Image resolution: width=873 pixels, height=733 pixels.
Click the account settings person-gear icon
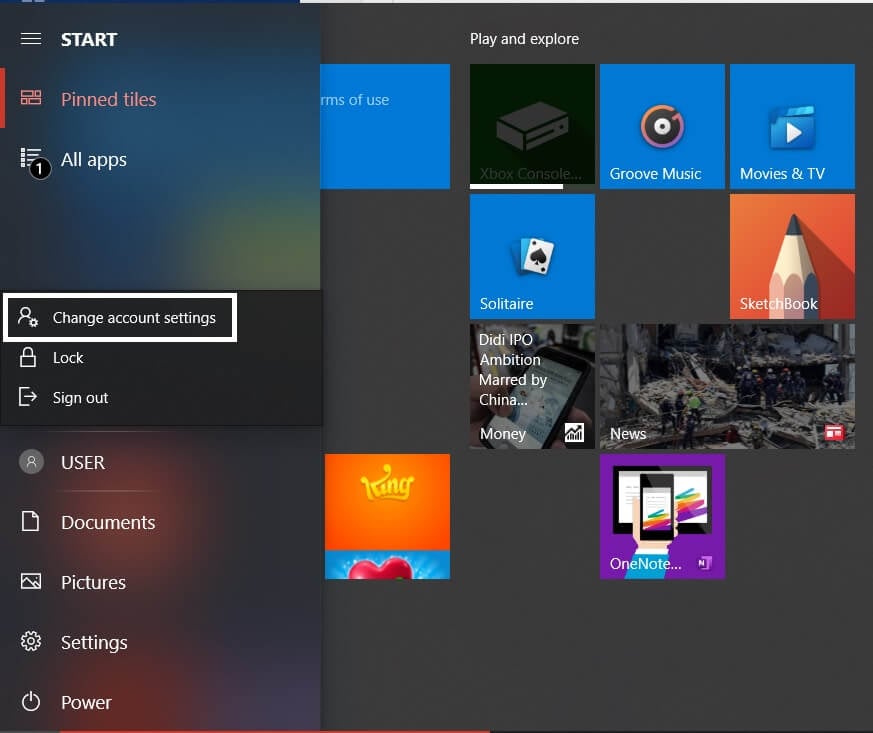(x=28, y=317)
